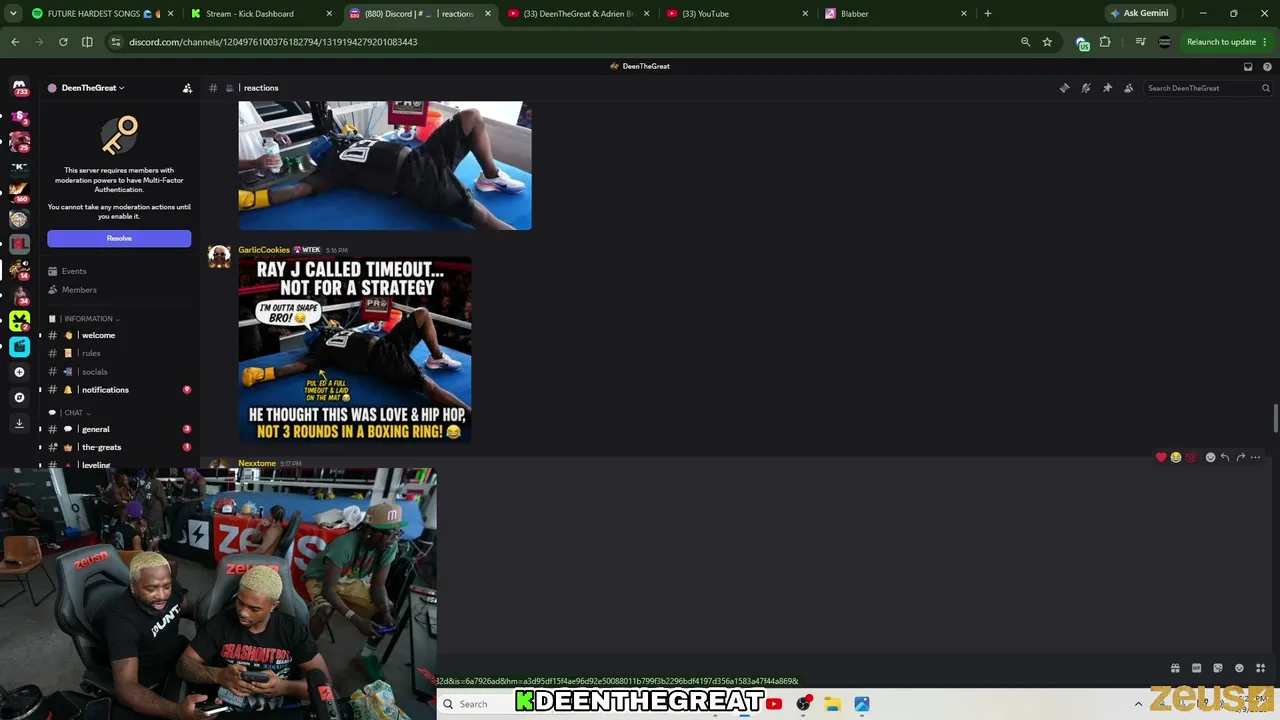Image resolution: width=1280 pixels, height=720 pixels.
Task: Click Ask Gemini button
Action: [x=1139, y=14]
